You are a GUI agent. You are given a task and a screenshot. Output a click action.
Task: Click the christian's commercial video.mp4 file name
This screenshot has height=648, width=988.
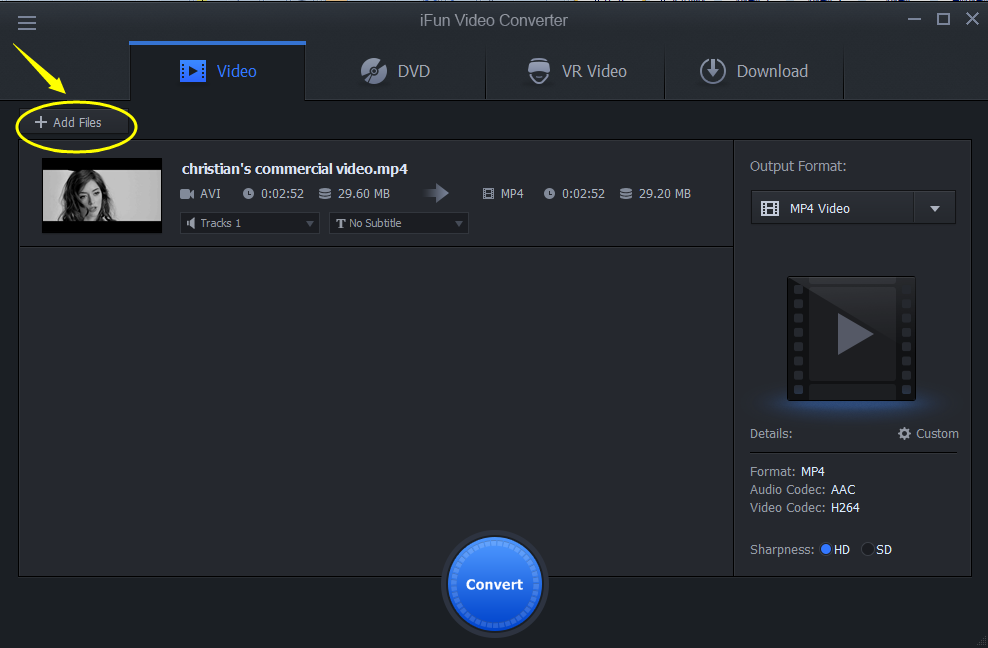click(295, 169)
